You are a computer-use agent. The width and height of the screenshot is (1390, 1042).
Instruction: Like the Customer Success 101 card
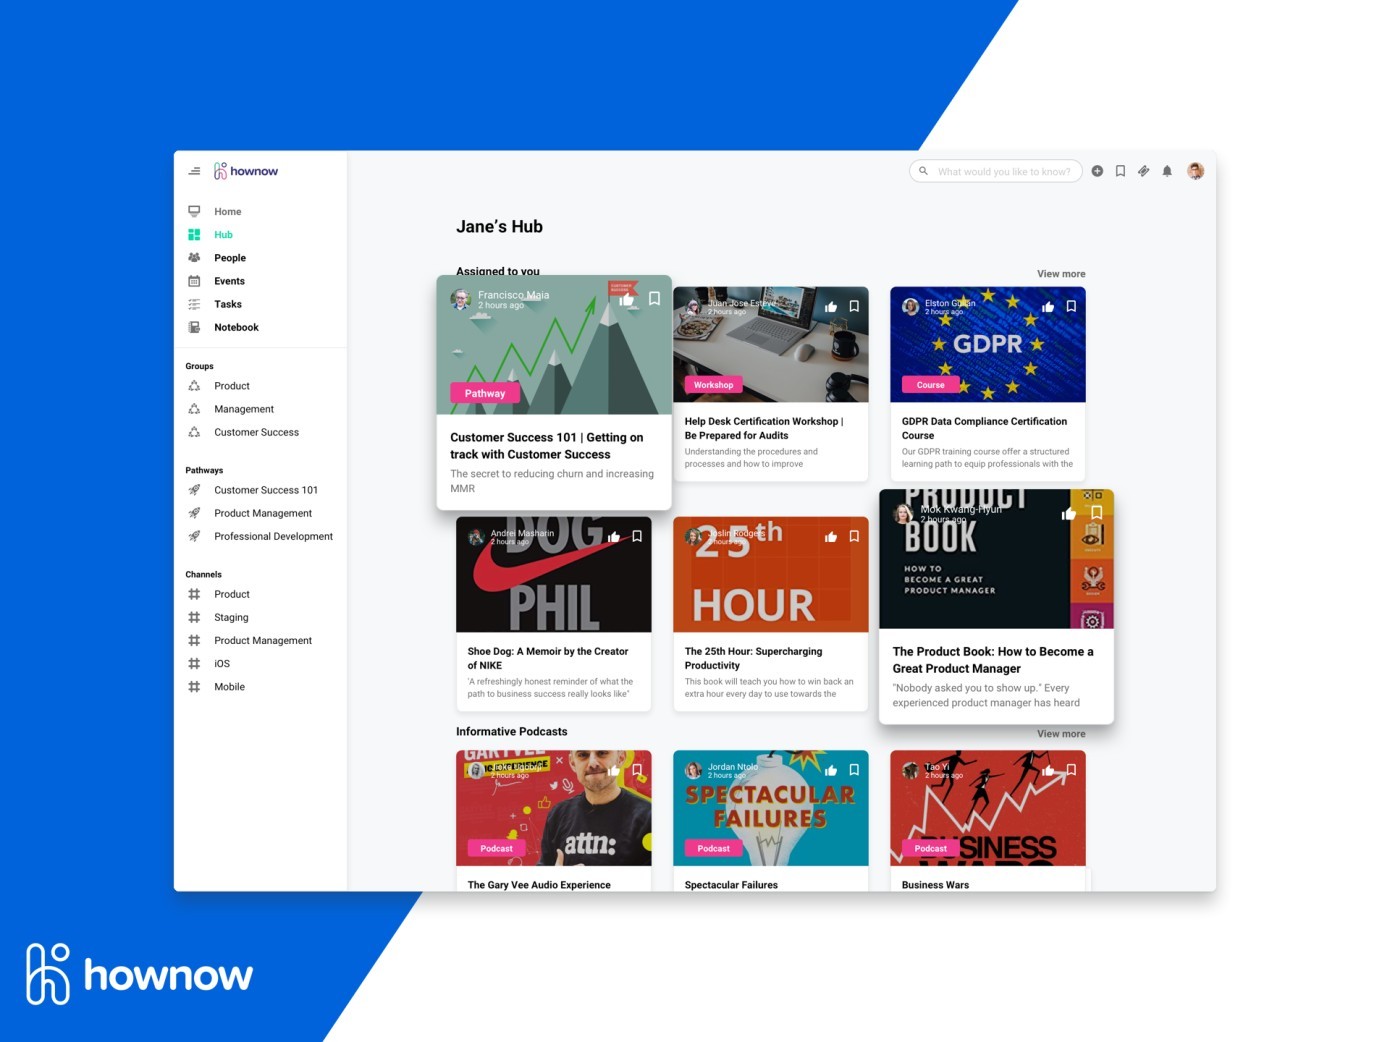tap(626, 299)
